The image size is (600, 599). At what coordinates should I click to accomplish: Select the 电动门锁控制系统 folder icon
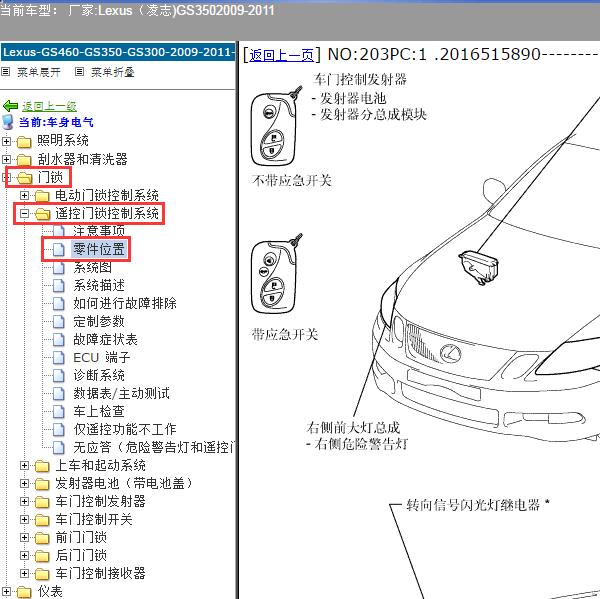pos(42,196)
